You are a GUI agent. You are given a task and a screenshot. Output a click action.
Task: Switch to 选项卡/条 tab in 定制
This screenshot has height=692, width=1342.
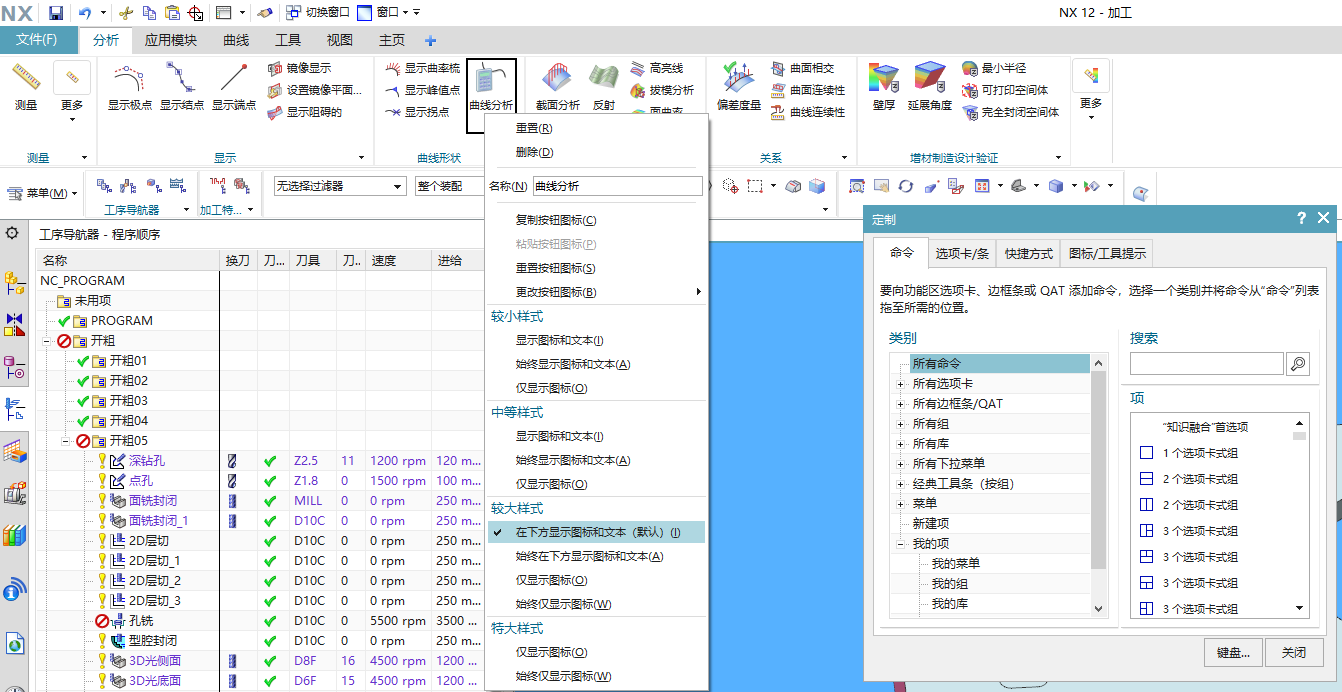click(x=962, y=253)
